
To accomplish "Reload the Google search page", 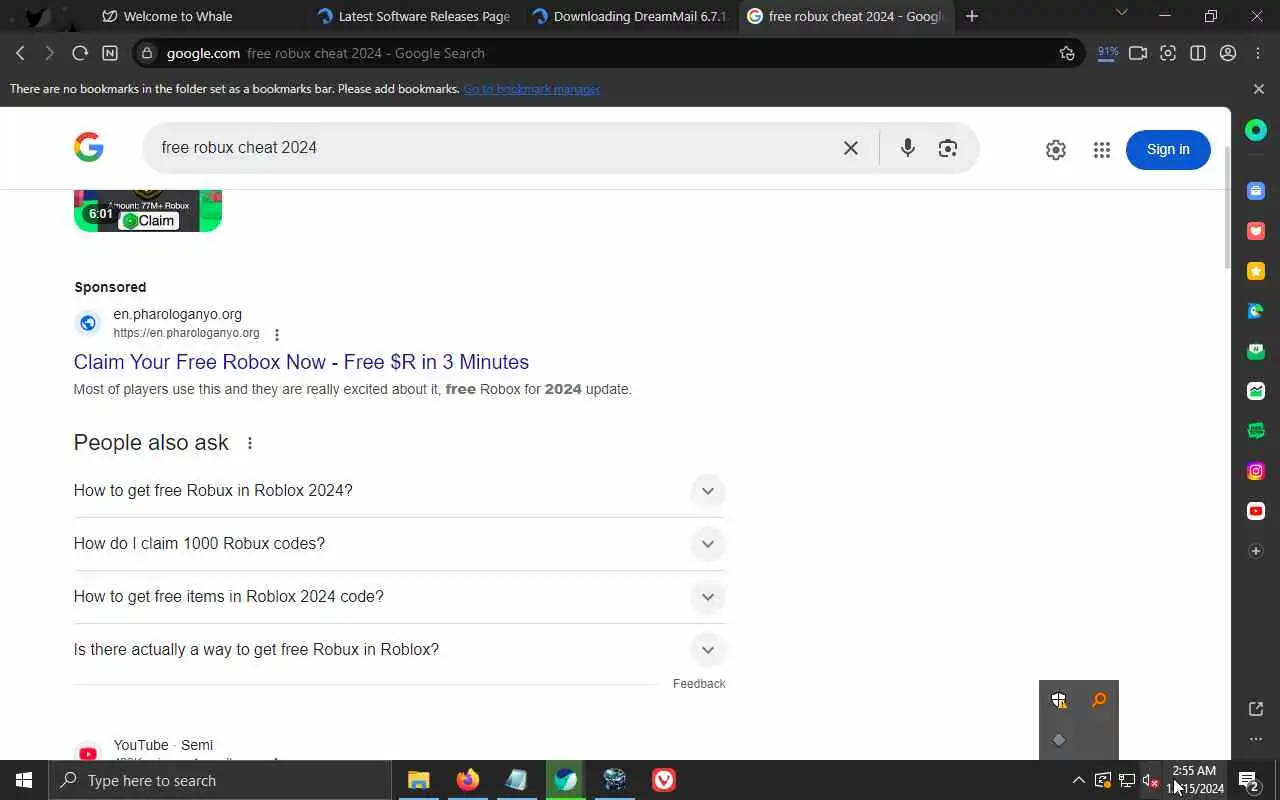I will click(80, 53).
